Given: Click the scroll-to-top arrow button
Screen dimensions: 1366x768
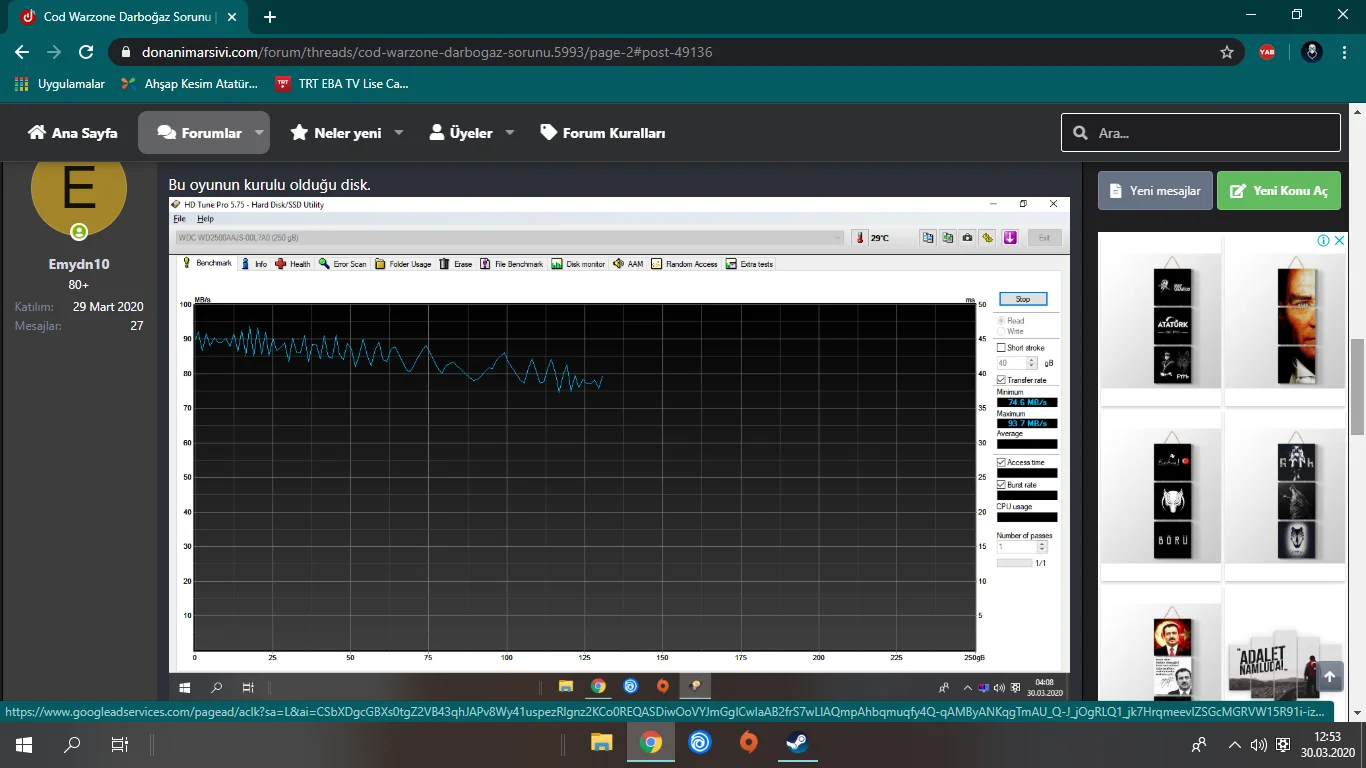Looking at the screenshot, I should (x=1329, y=677).
